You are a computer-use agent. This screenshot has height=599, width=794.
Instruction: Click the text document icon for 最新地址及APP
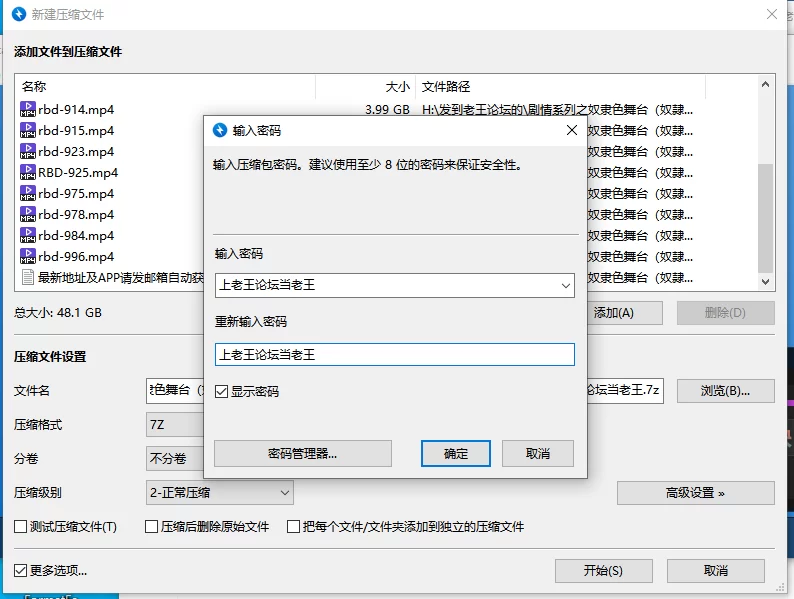coord(28,277)
